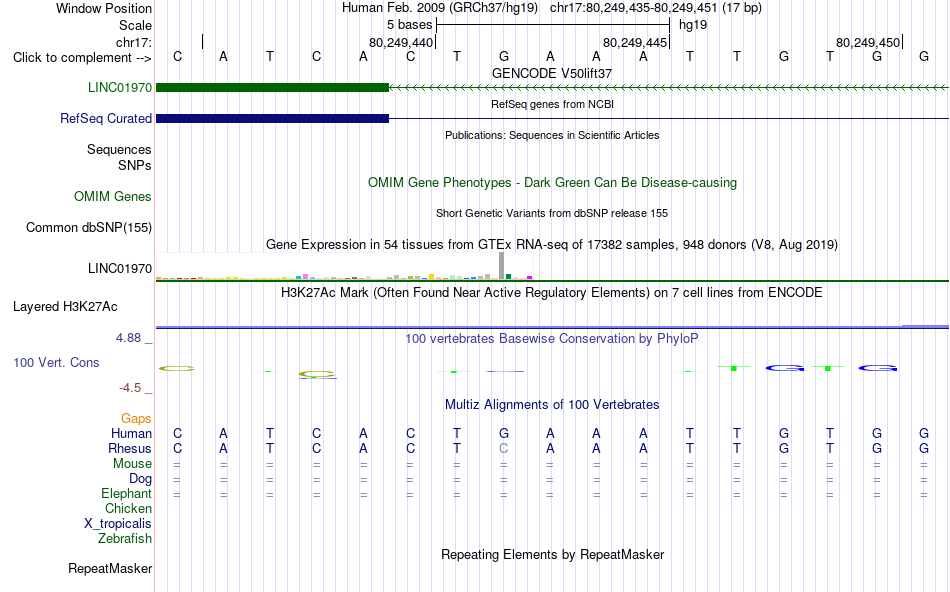This screenshot has height=592, width=950.
Task: Open Layered H3K27Ac track label
Action: tap(65, 307)
